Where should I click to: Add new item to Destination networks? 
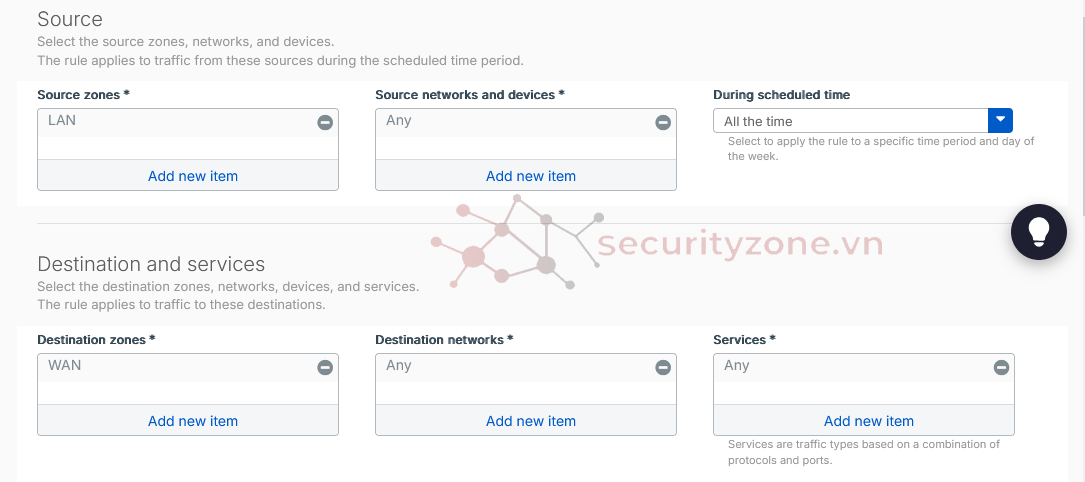pyautogui.click(x=531, y=421)
